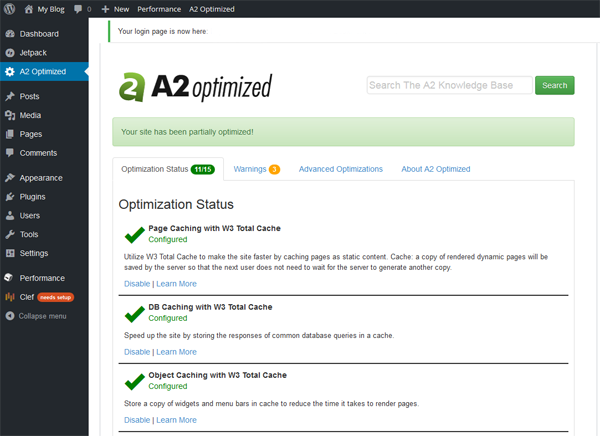Viewport: 600px width, 436px height.
Task: Click the 11/15 optimization count badge
Action: [203, 169]
